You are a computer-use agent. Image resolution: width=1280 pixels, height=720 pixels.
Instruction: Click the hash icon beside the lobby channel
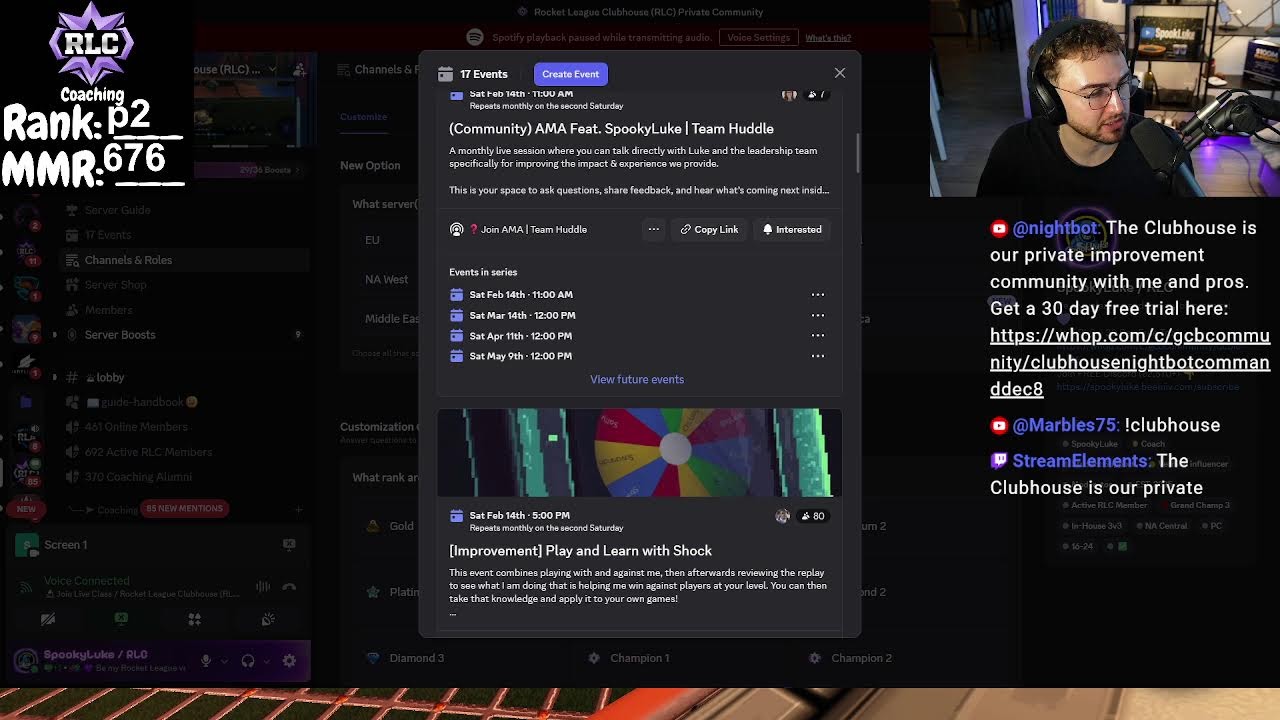coord(71,377)
